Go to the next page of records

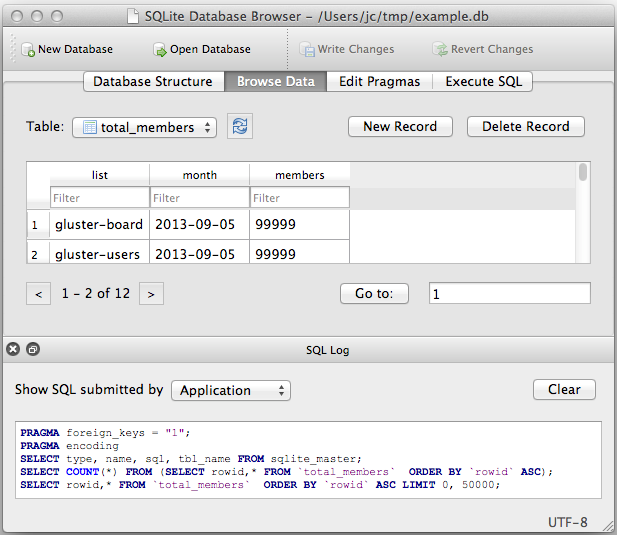151,293
